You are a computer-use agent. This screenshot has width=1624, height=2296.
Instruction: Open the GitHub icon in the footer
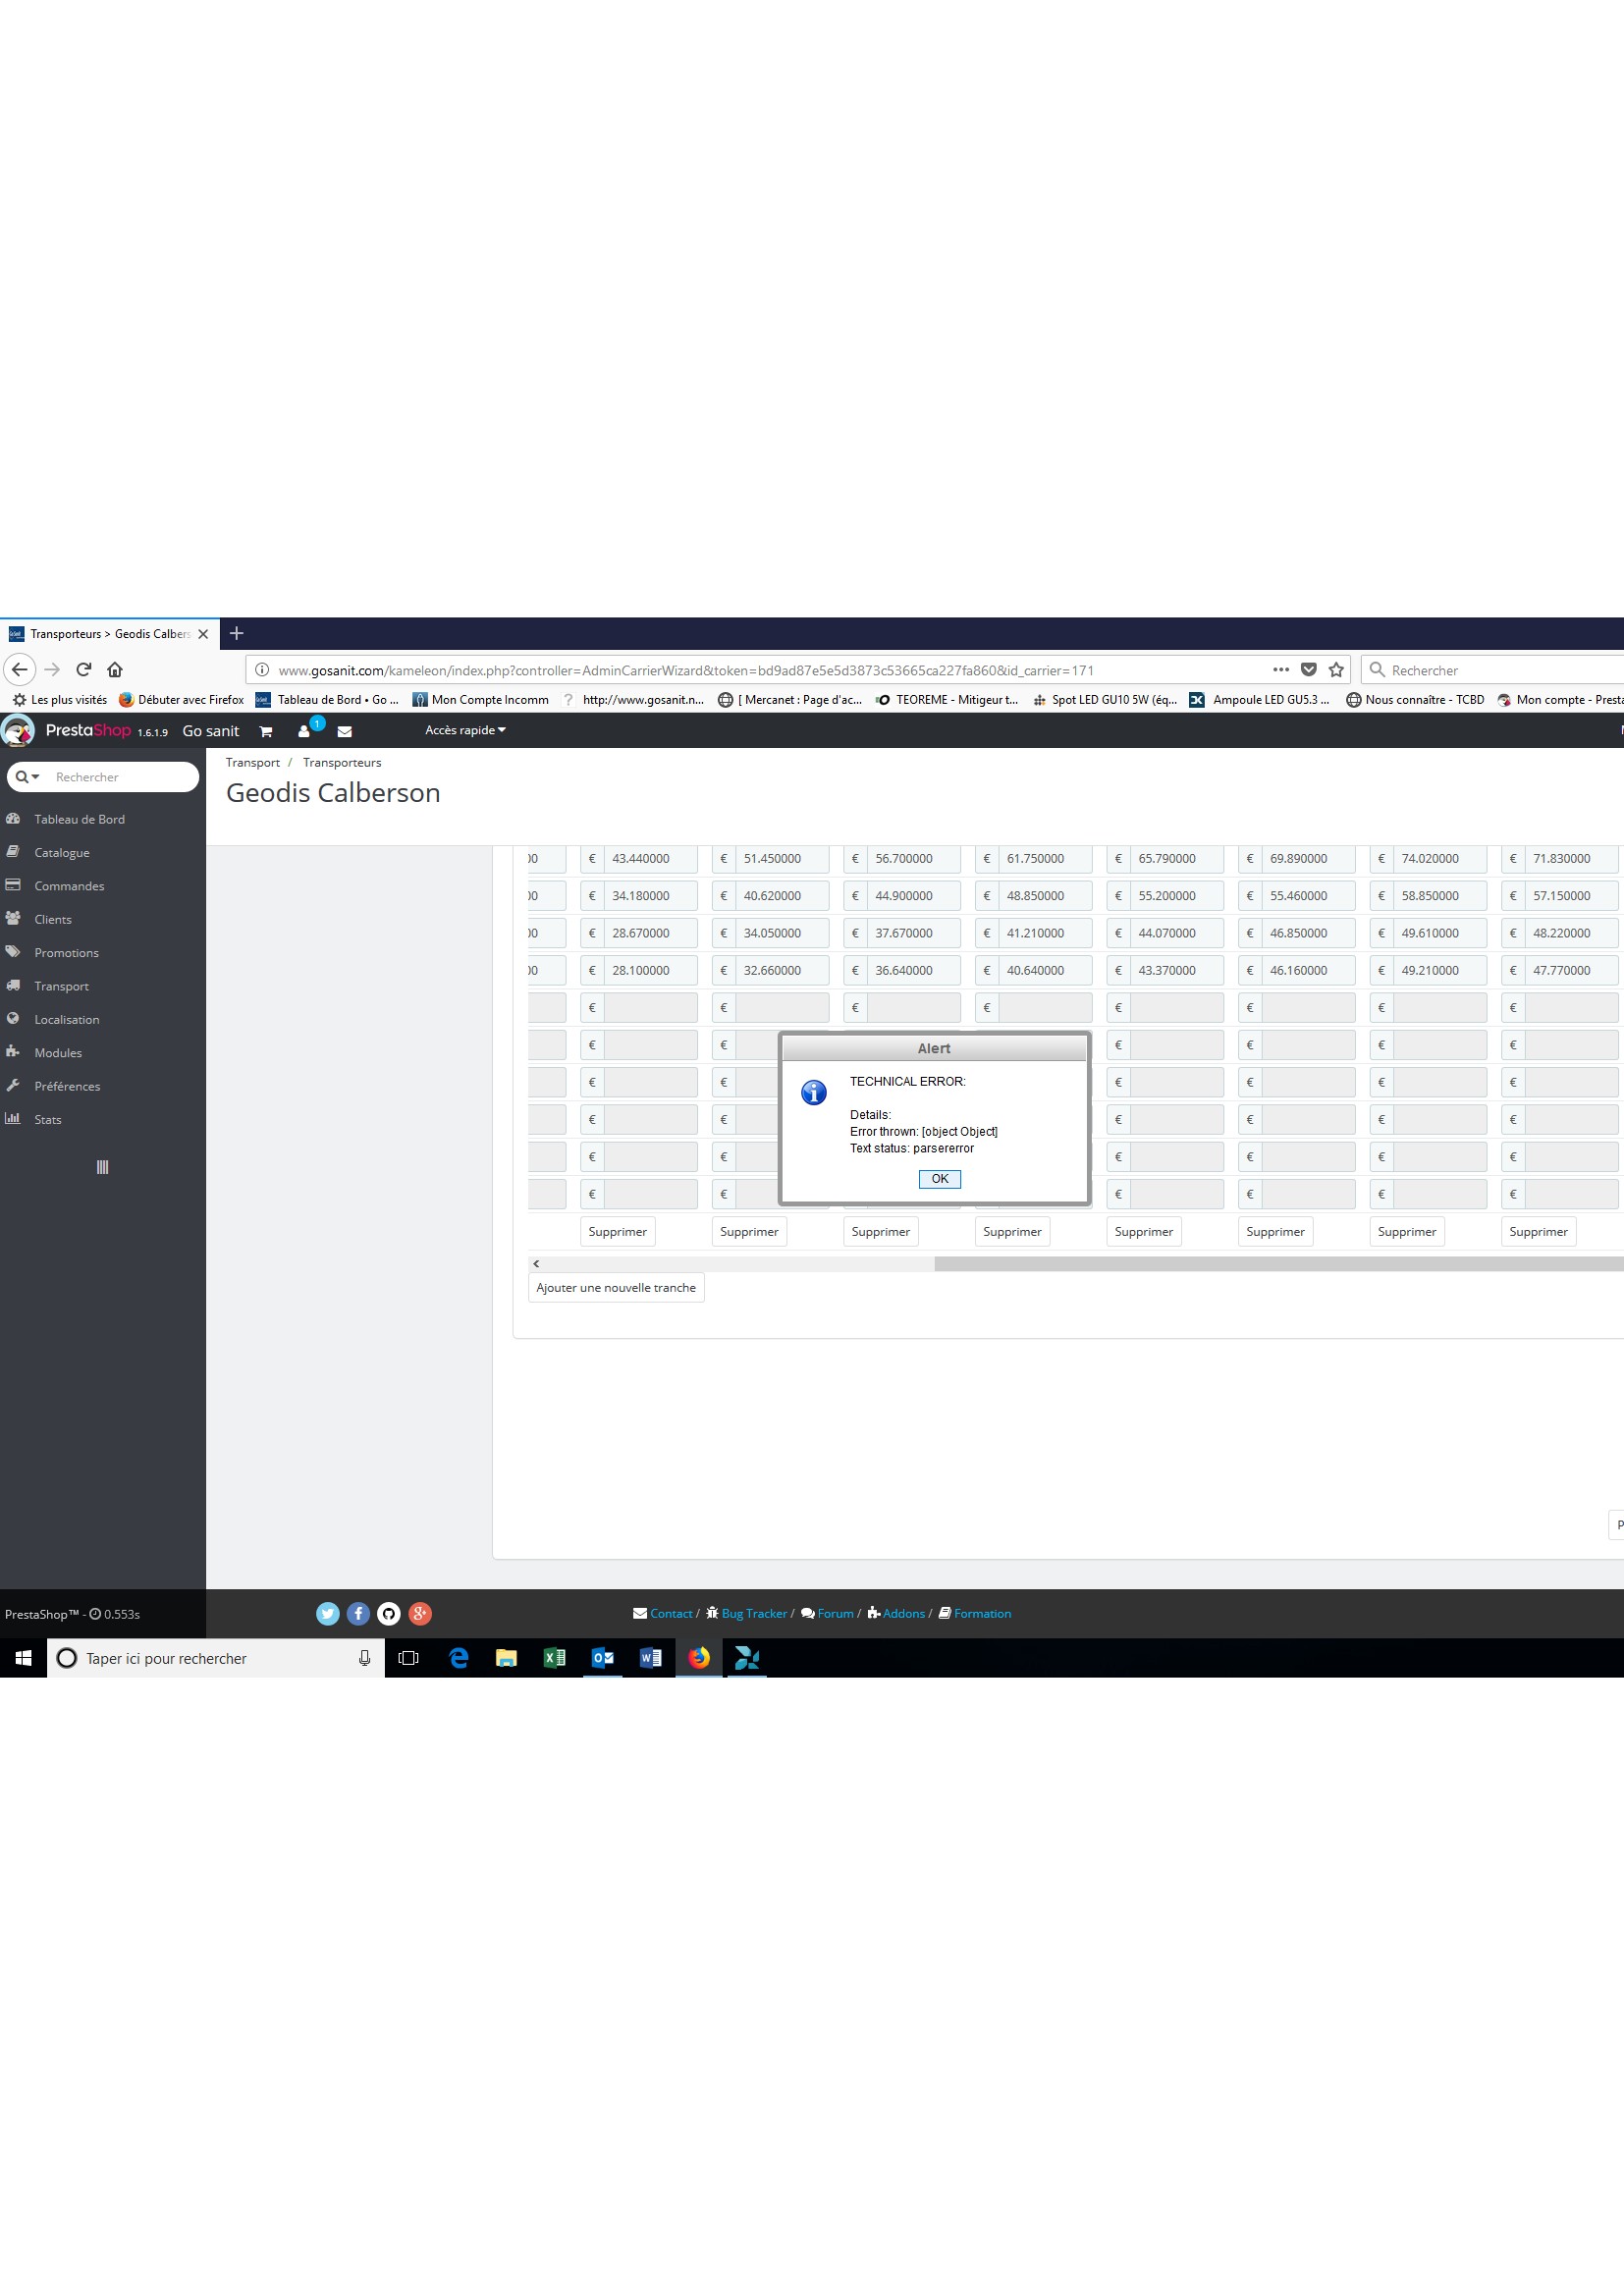pyautogui.click(x=389, y=1613)
